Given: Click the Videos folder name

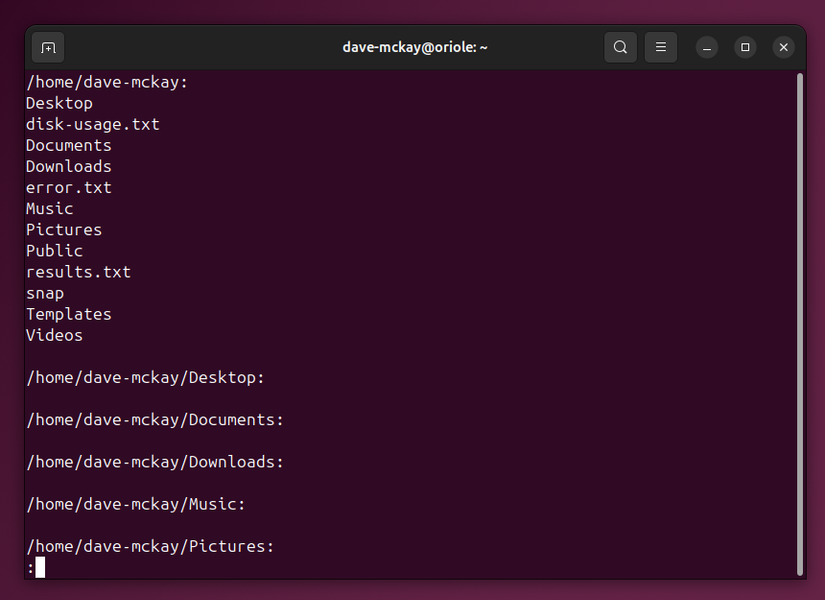Looking at the screenshot, I should click(54, 334).
